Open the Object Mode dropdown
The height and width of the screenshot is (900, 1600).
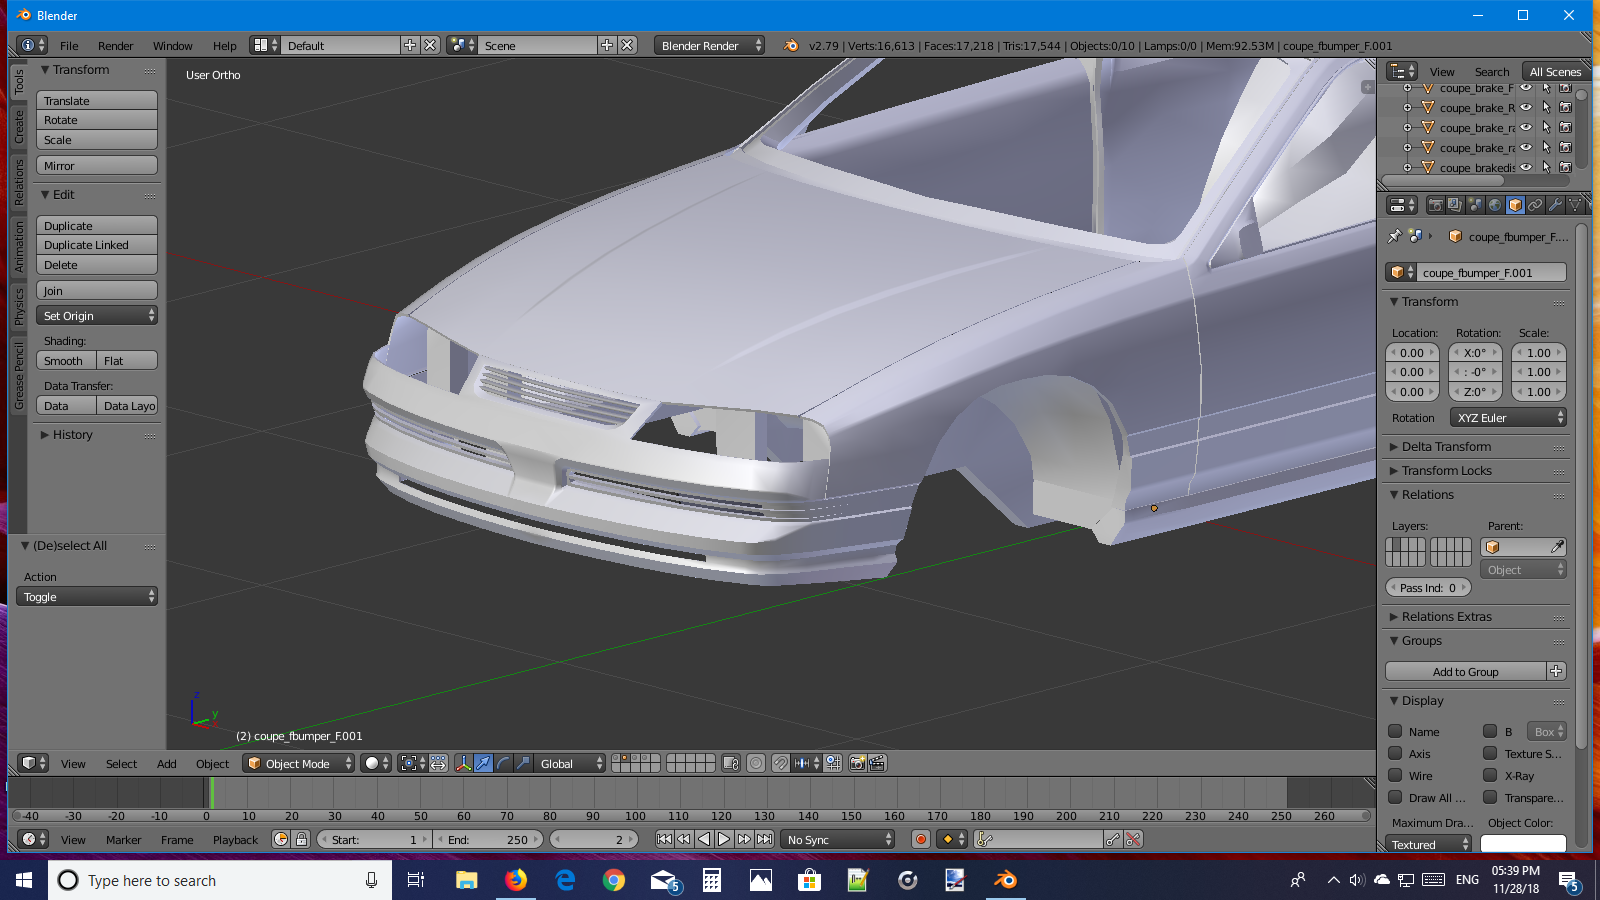[x=299, y=764]
